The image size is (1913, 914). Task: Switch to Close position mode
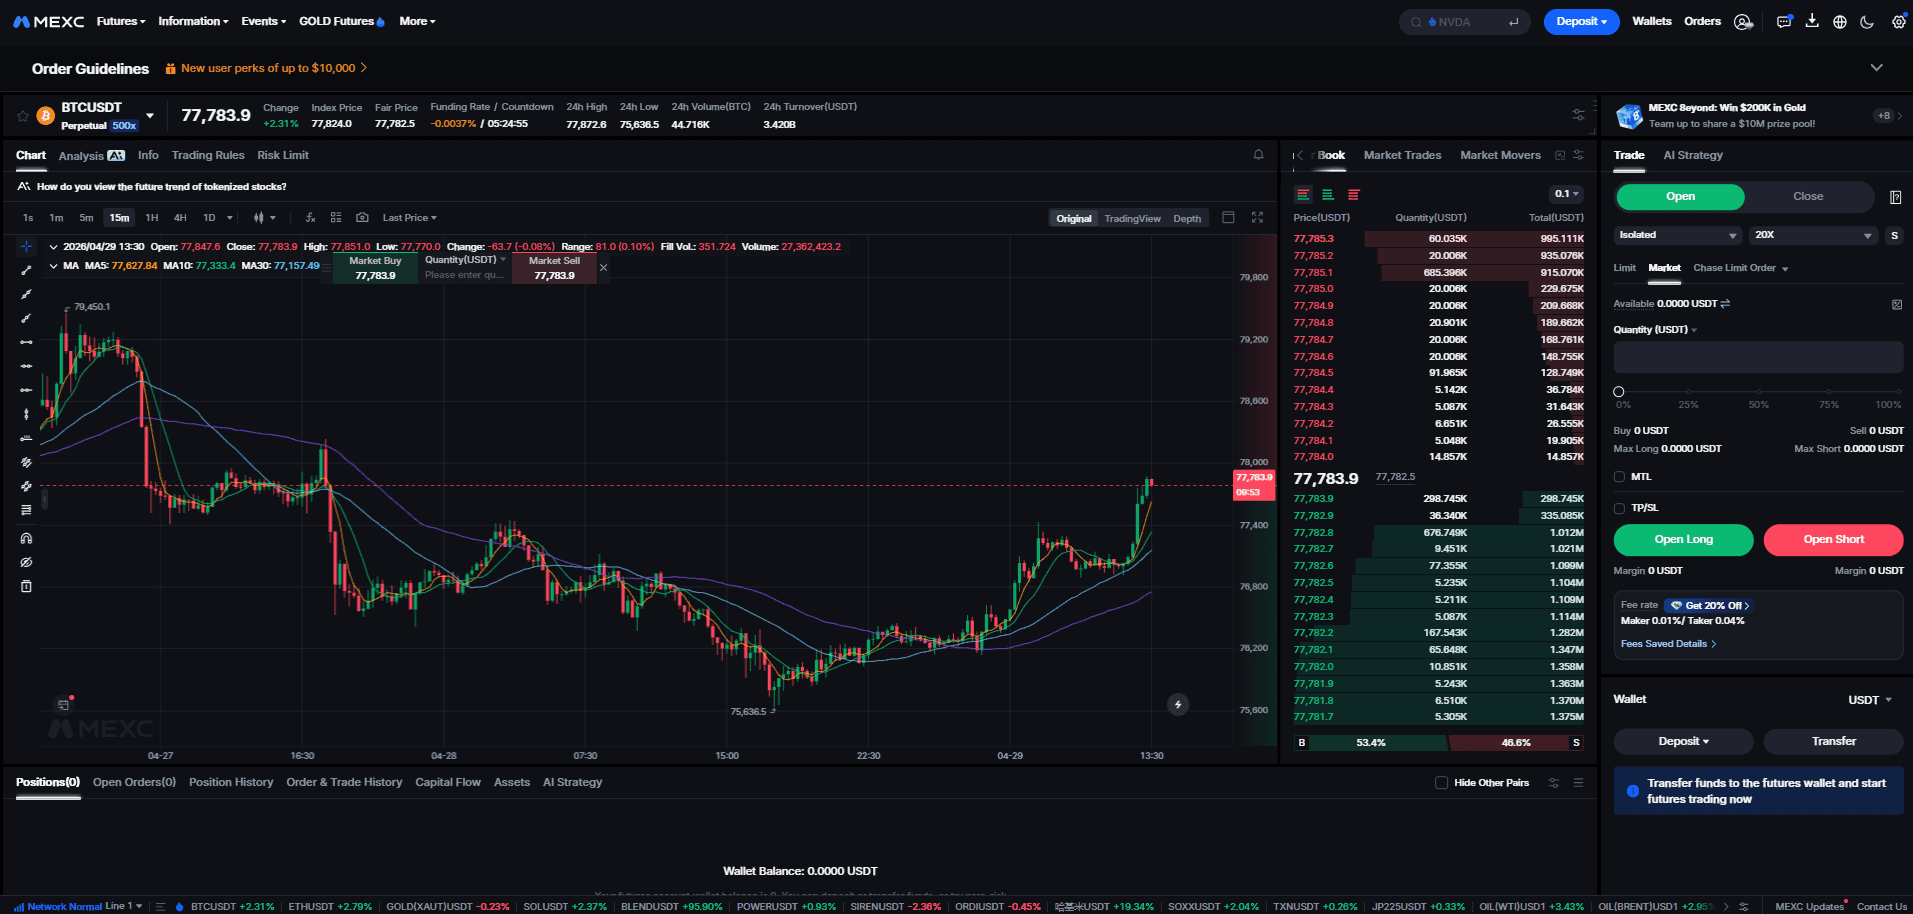point(1808,197)
